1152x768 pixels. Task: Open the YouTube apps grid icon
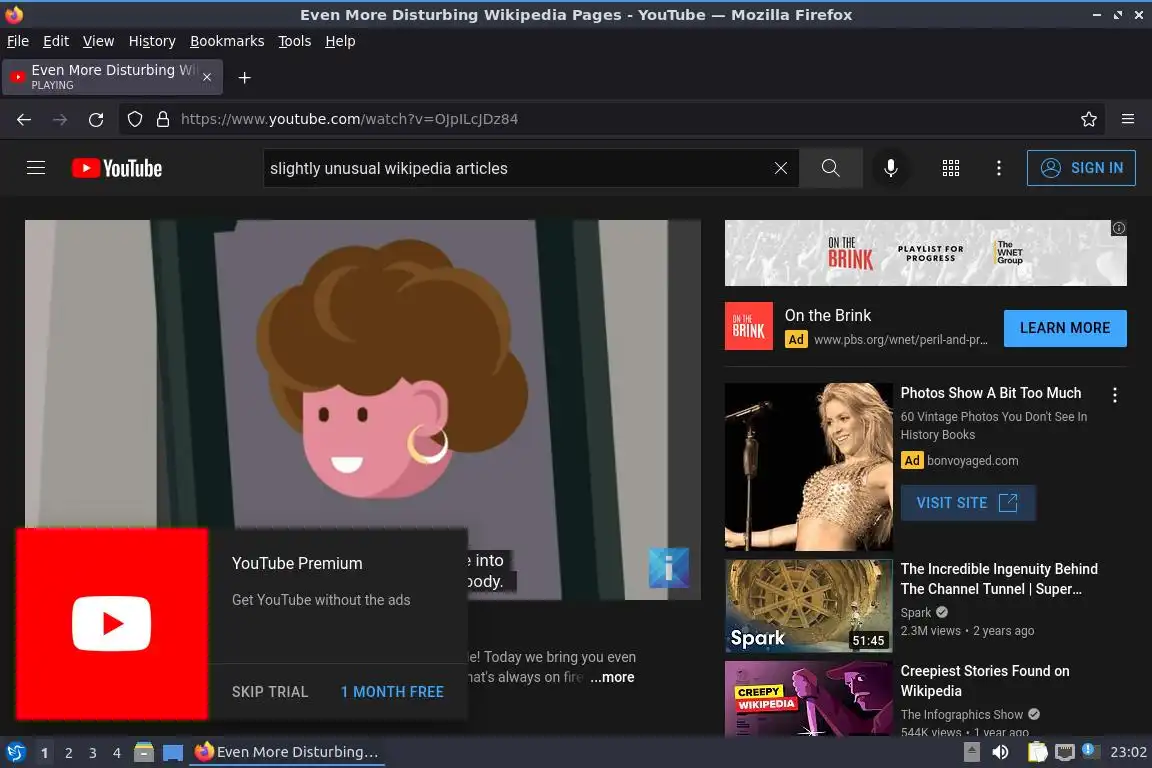pos(951,168)
